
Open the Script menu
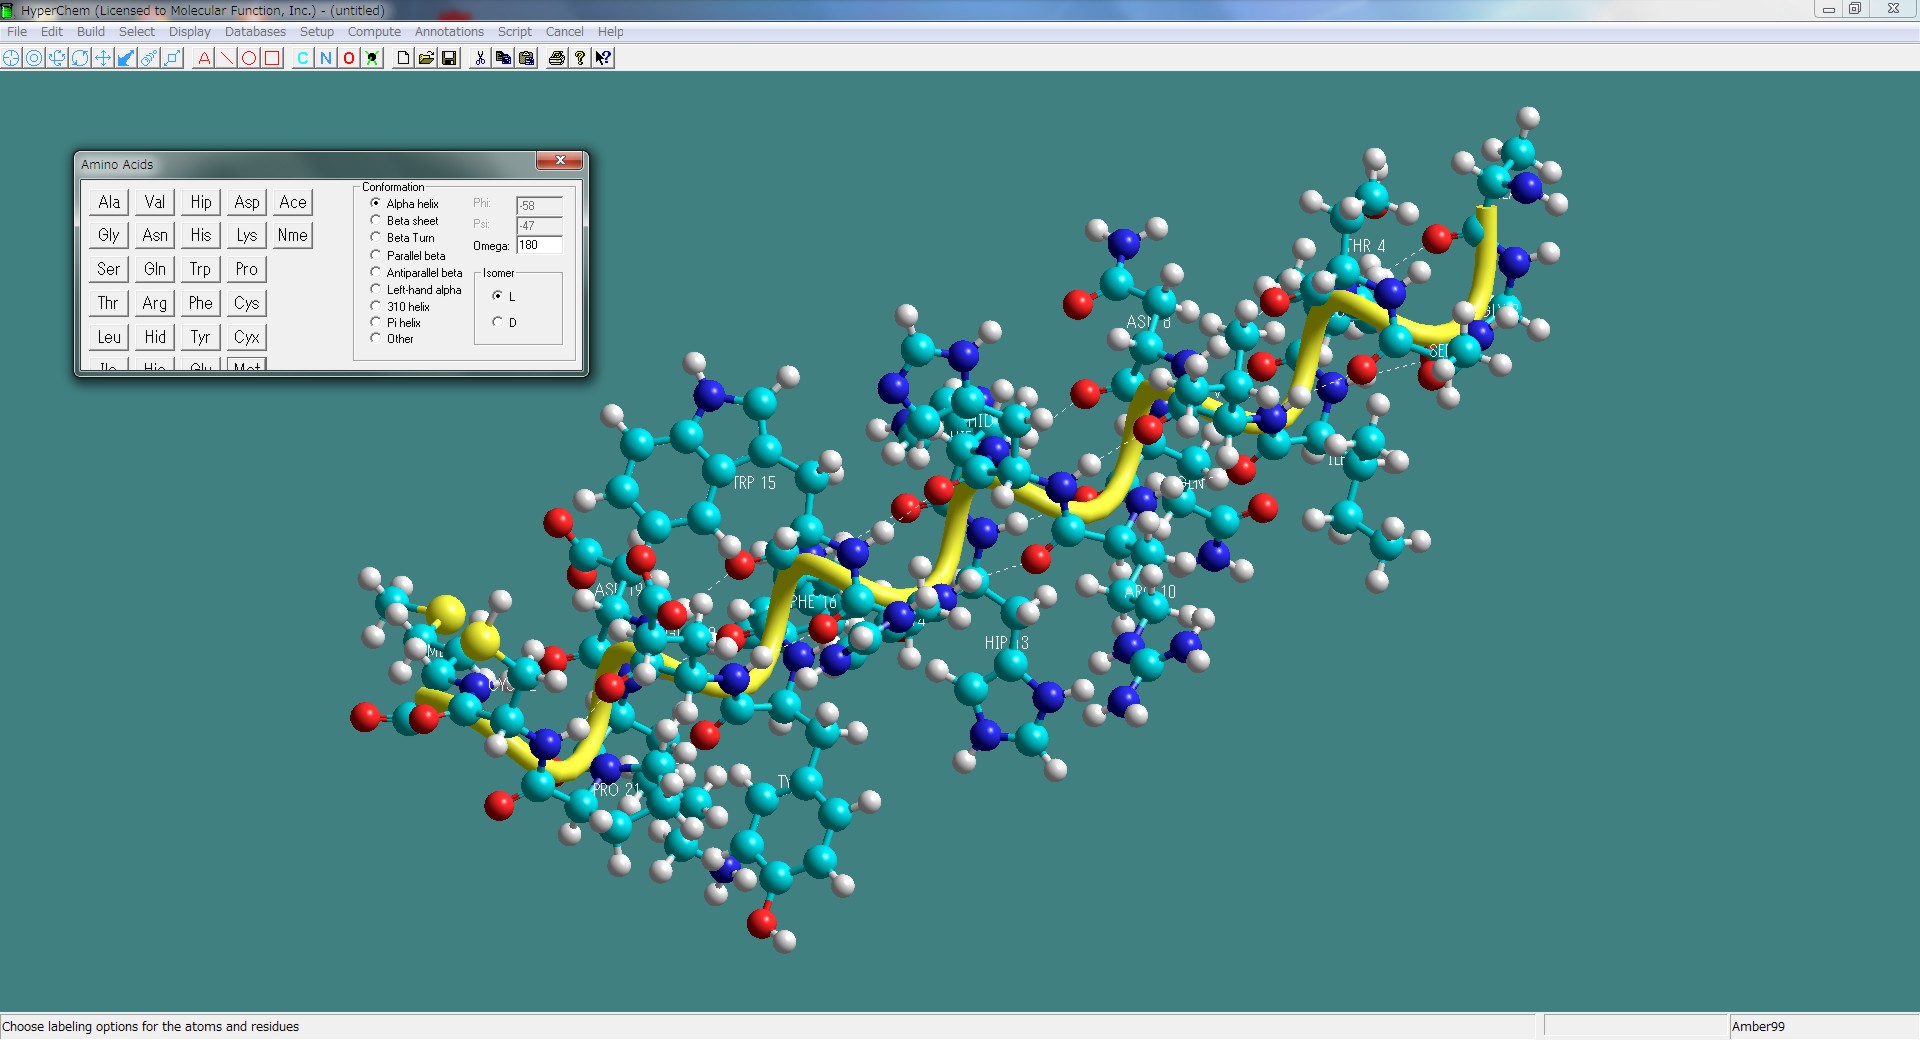click(x=515, y=32)
